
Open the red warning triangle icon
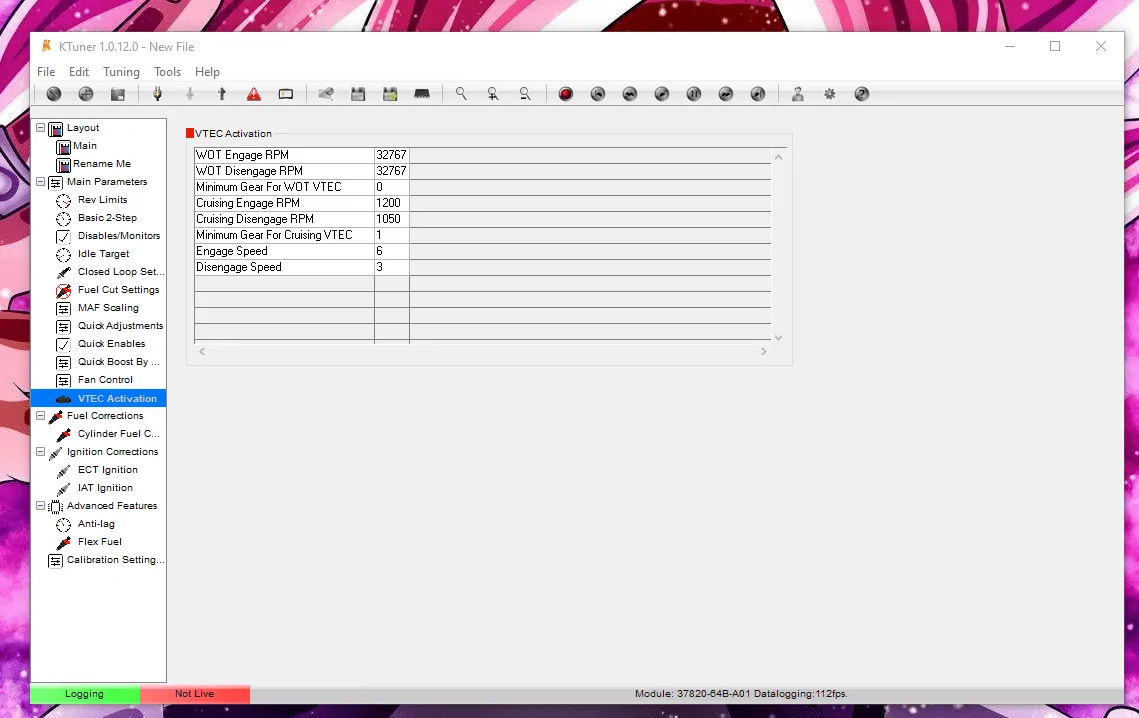[254, 94]
